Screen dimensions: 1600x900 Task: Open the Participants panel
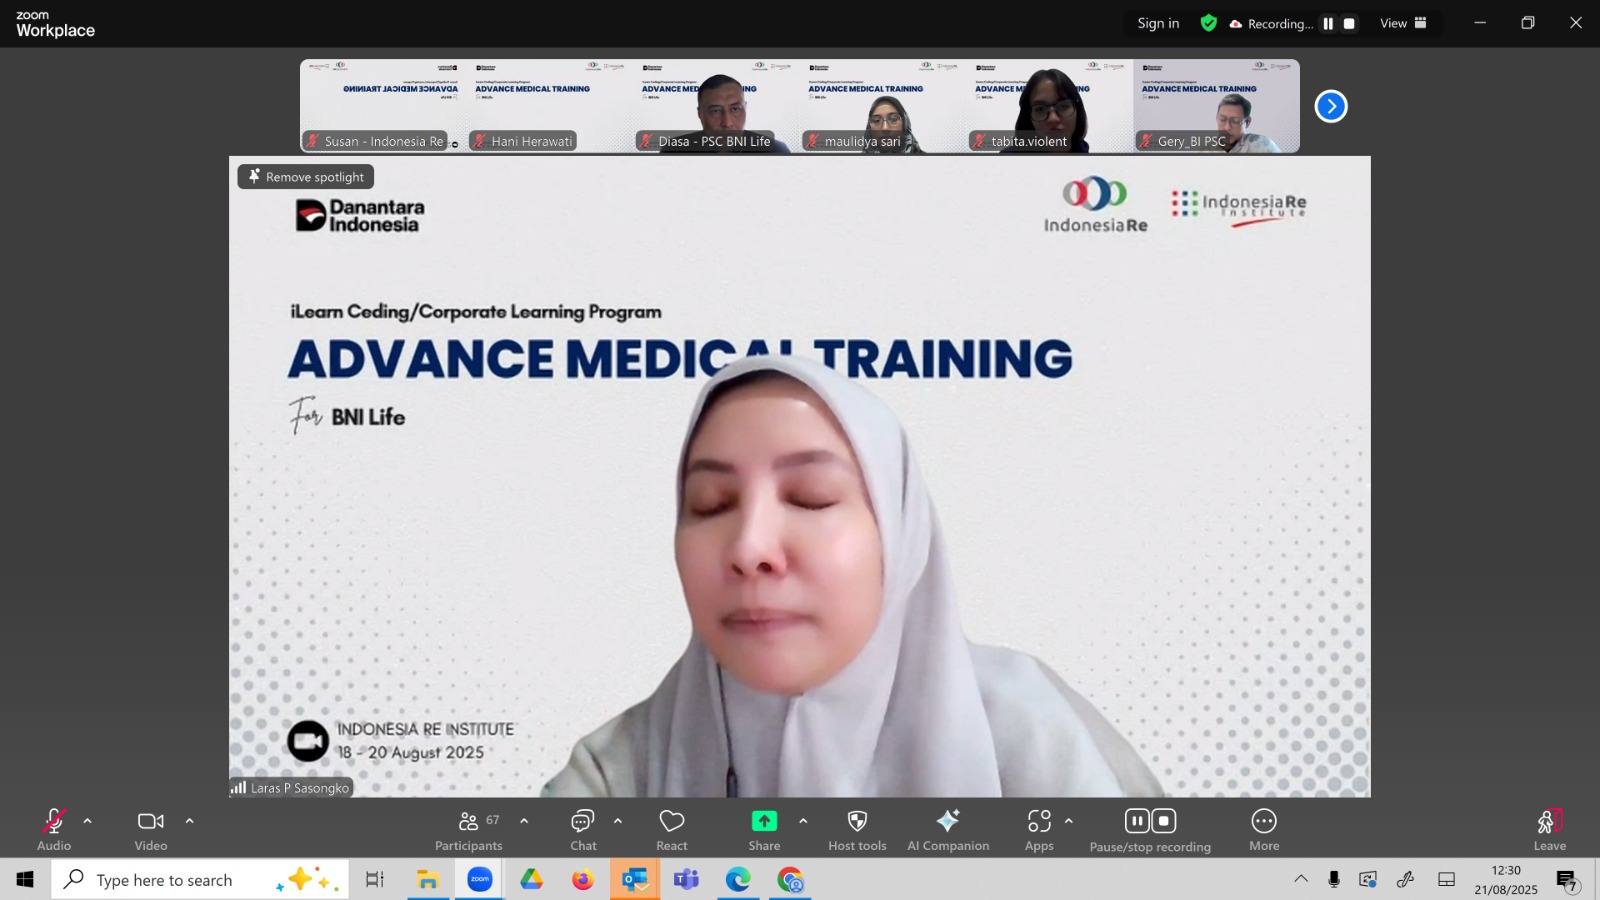coord(468,829)
